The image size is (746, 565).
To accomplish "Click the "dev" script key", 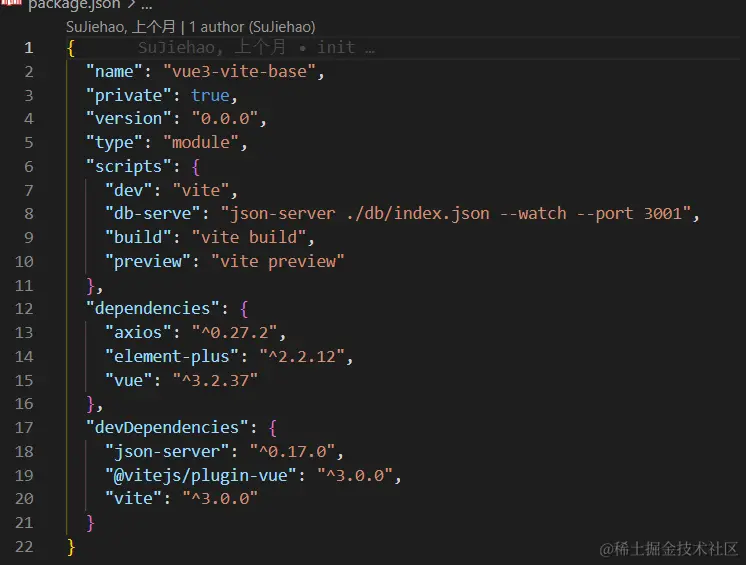I will coord(128,191).
